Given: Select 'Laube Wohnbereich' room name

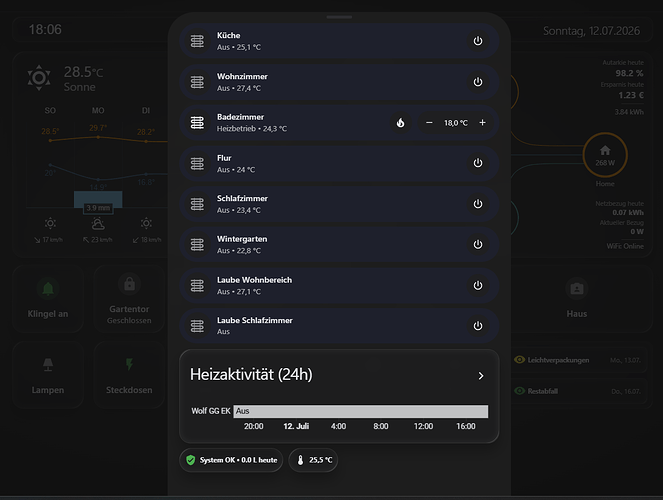Looking at the screenshot, I should 254,280.
